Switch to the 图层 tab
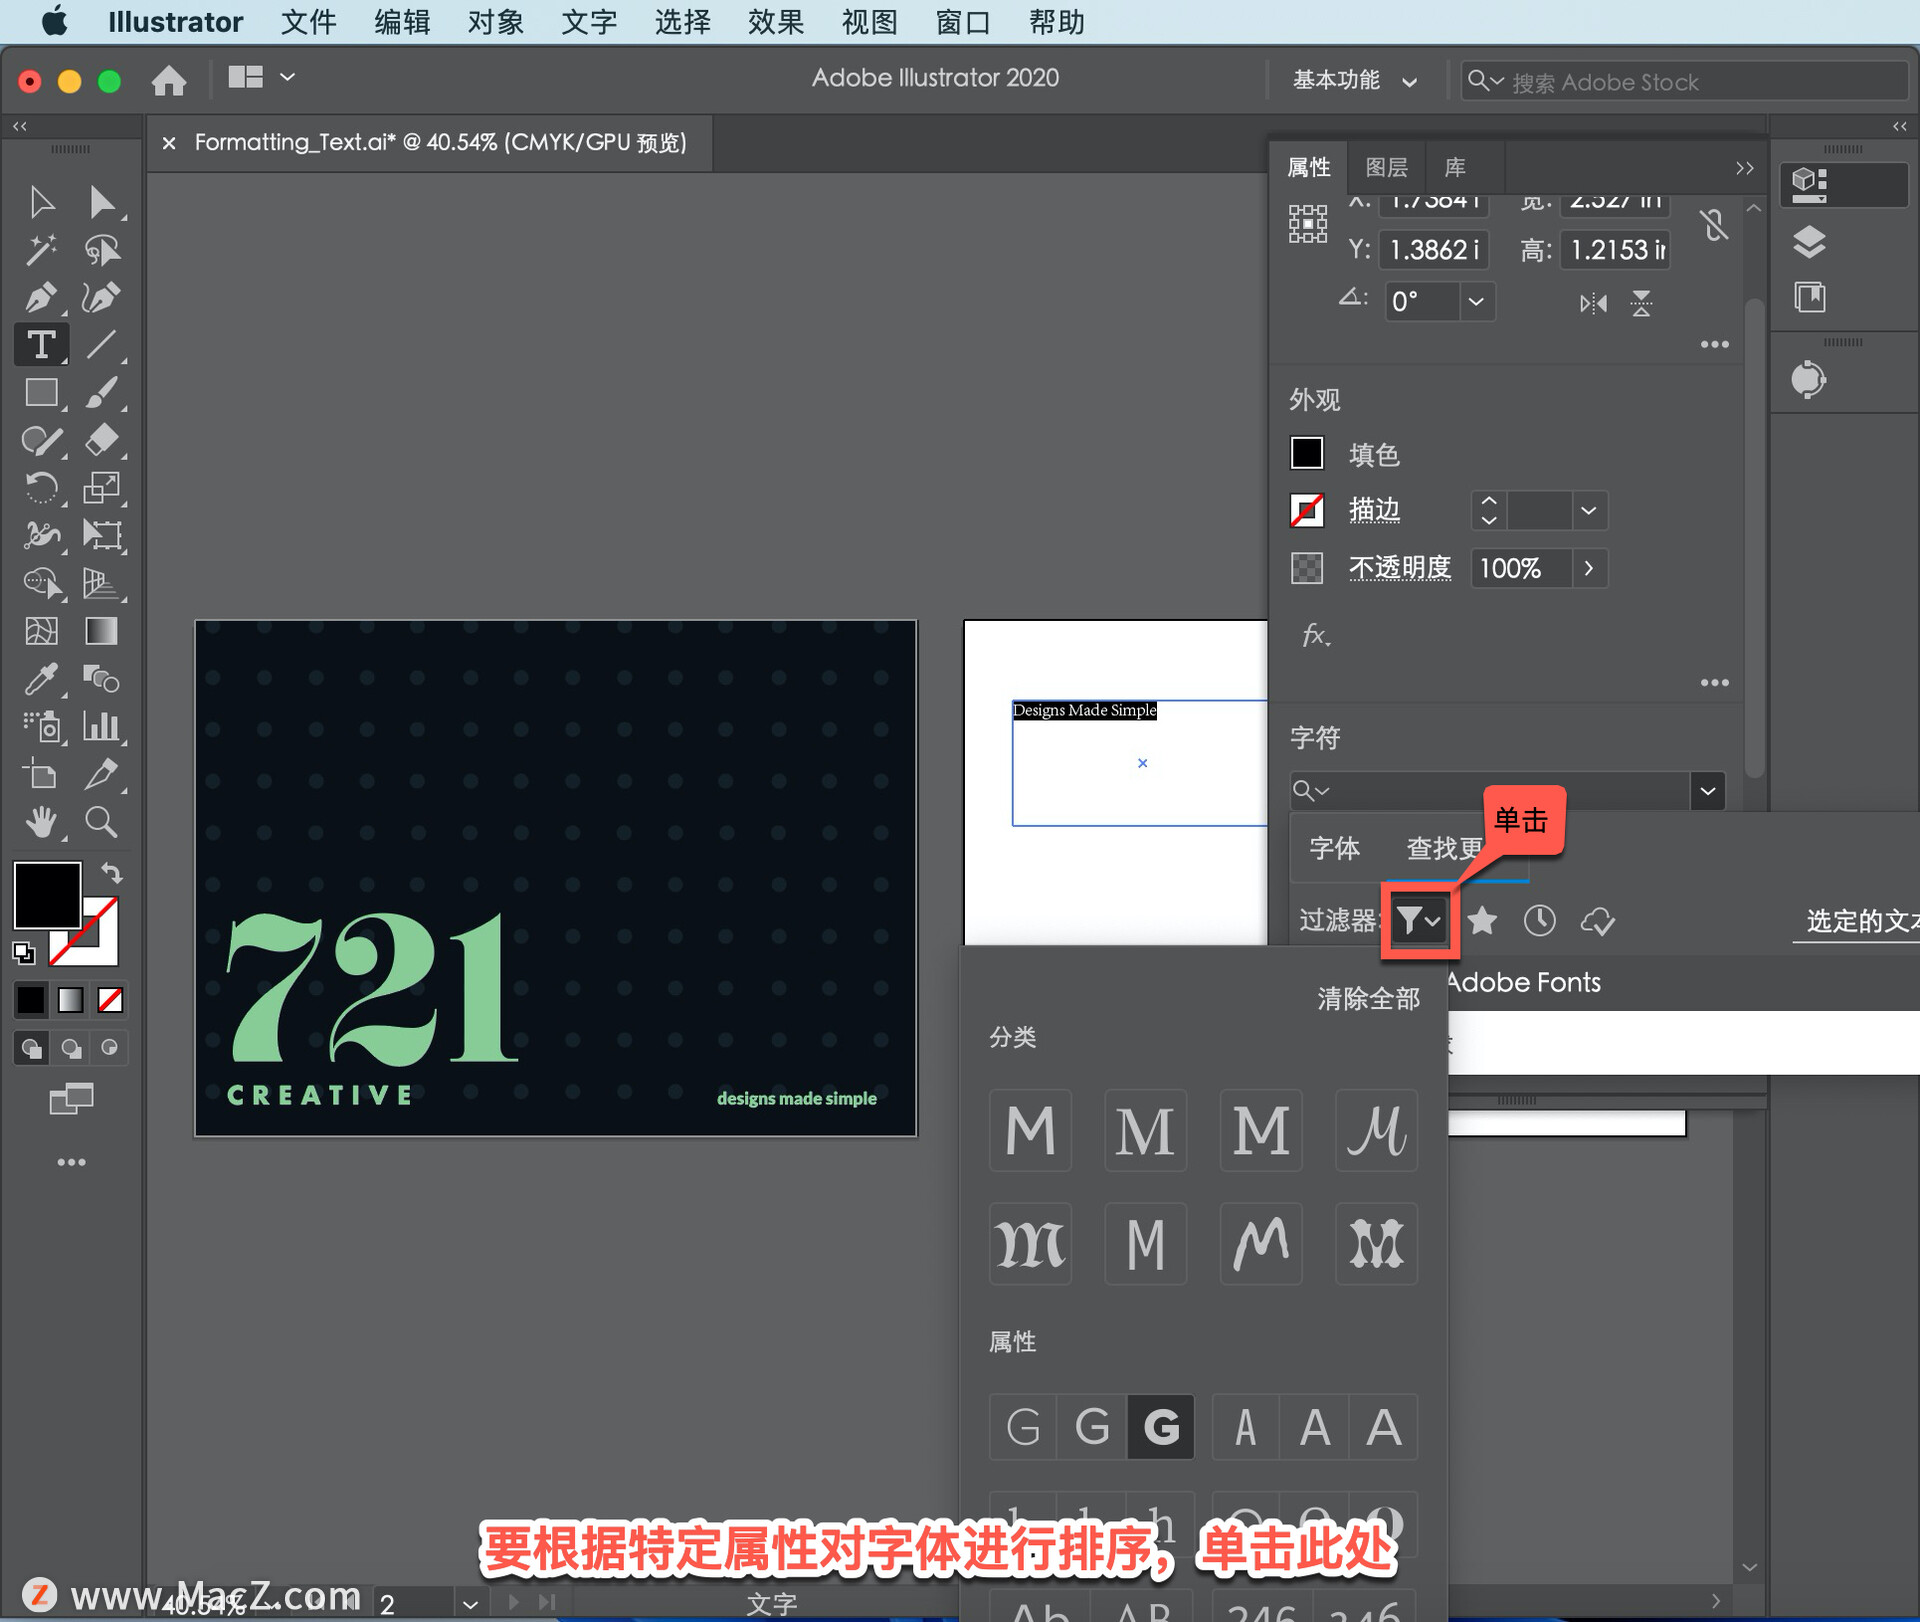 coord(1386,168)
